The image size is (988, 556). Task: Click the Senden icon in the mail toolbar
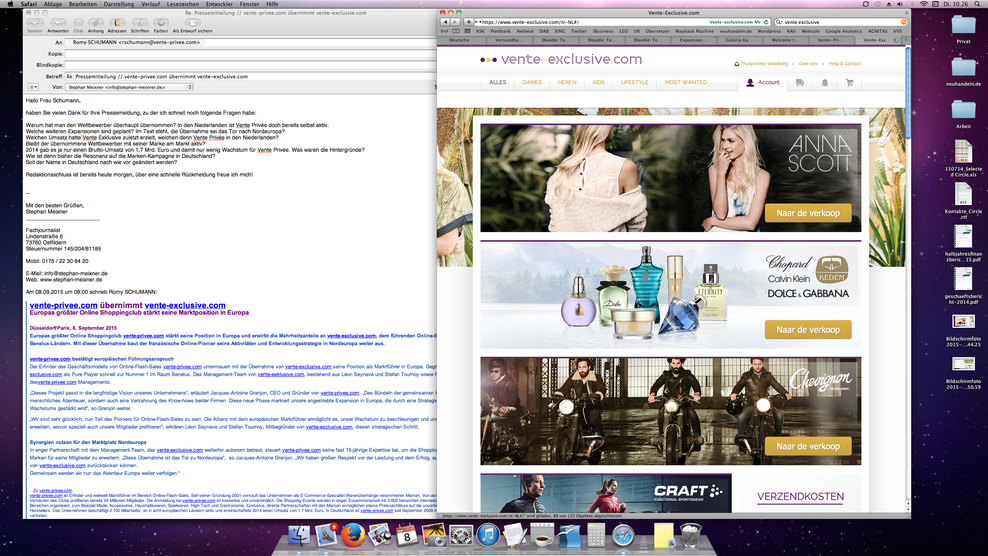(x=35, y=23)
